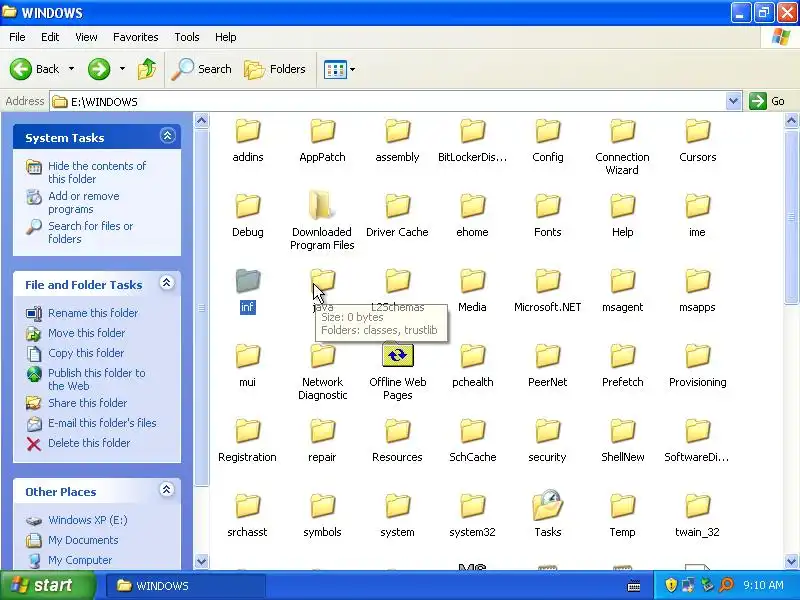
Task: Open the File menu
Action: (x=17, y=37)
